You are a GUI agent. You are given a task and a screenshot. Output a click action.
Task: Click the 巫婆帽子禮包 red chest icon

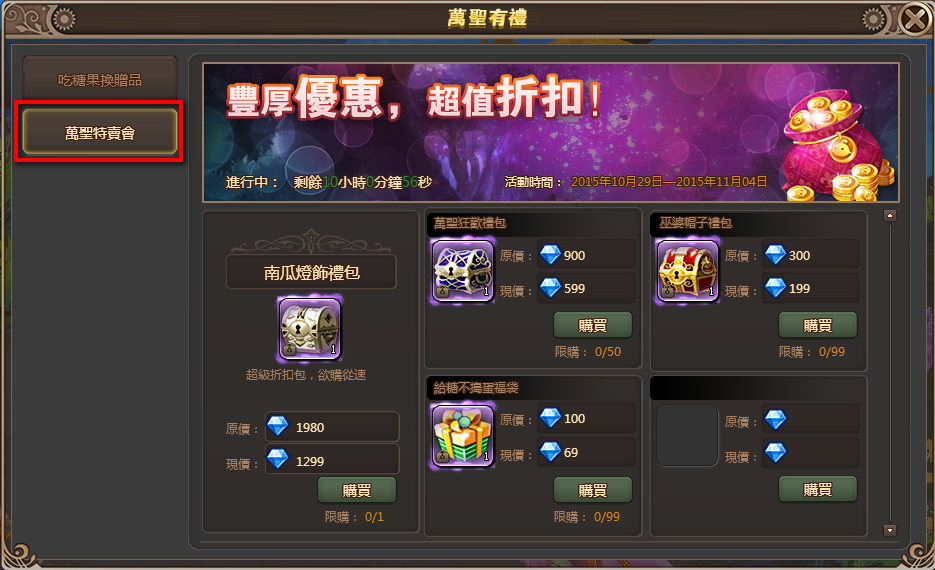coord(688,271)
